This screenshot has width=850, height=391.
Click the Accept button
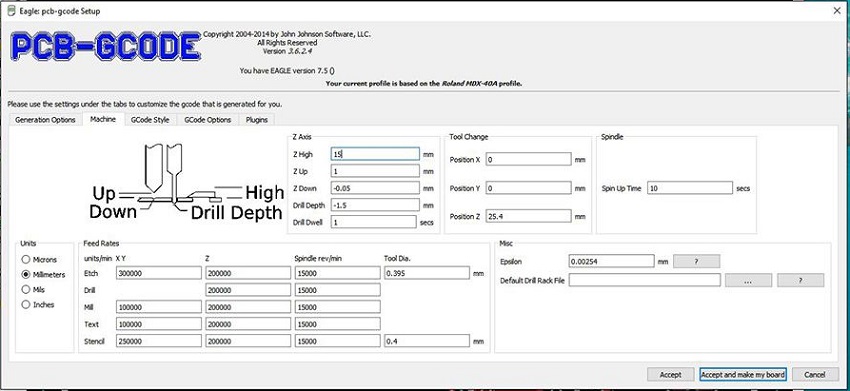point(671,375)
